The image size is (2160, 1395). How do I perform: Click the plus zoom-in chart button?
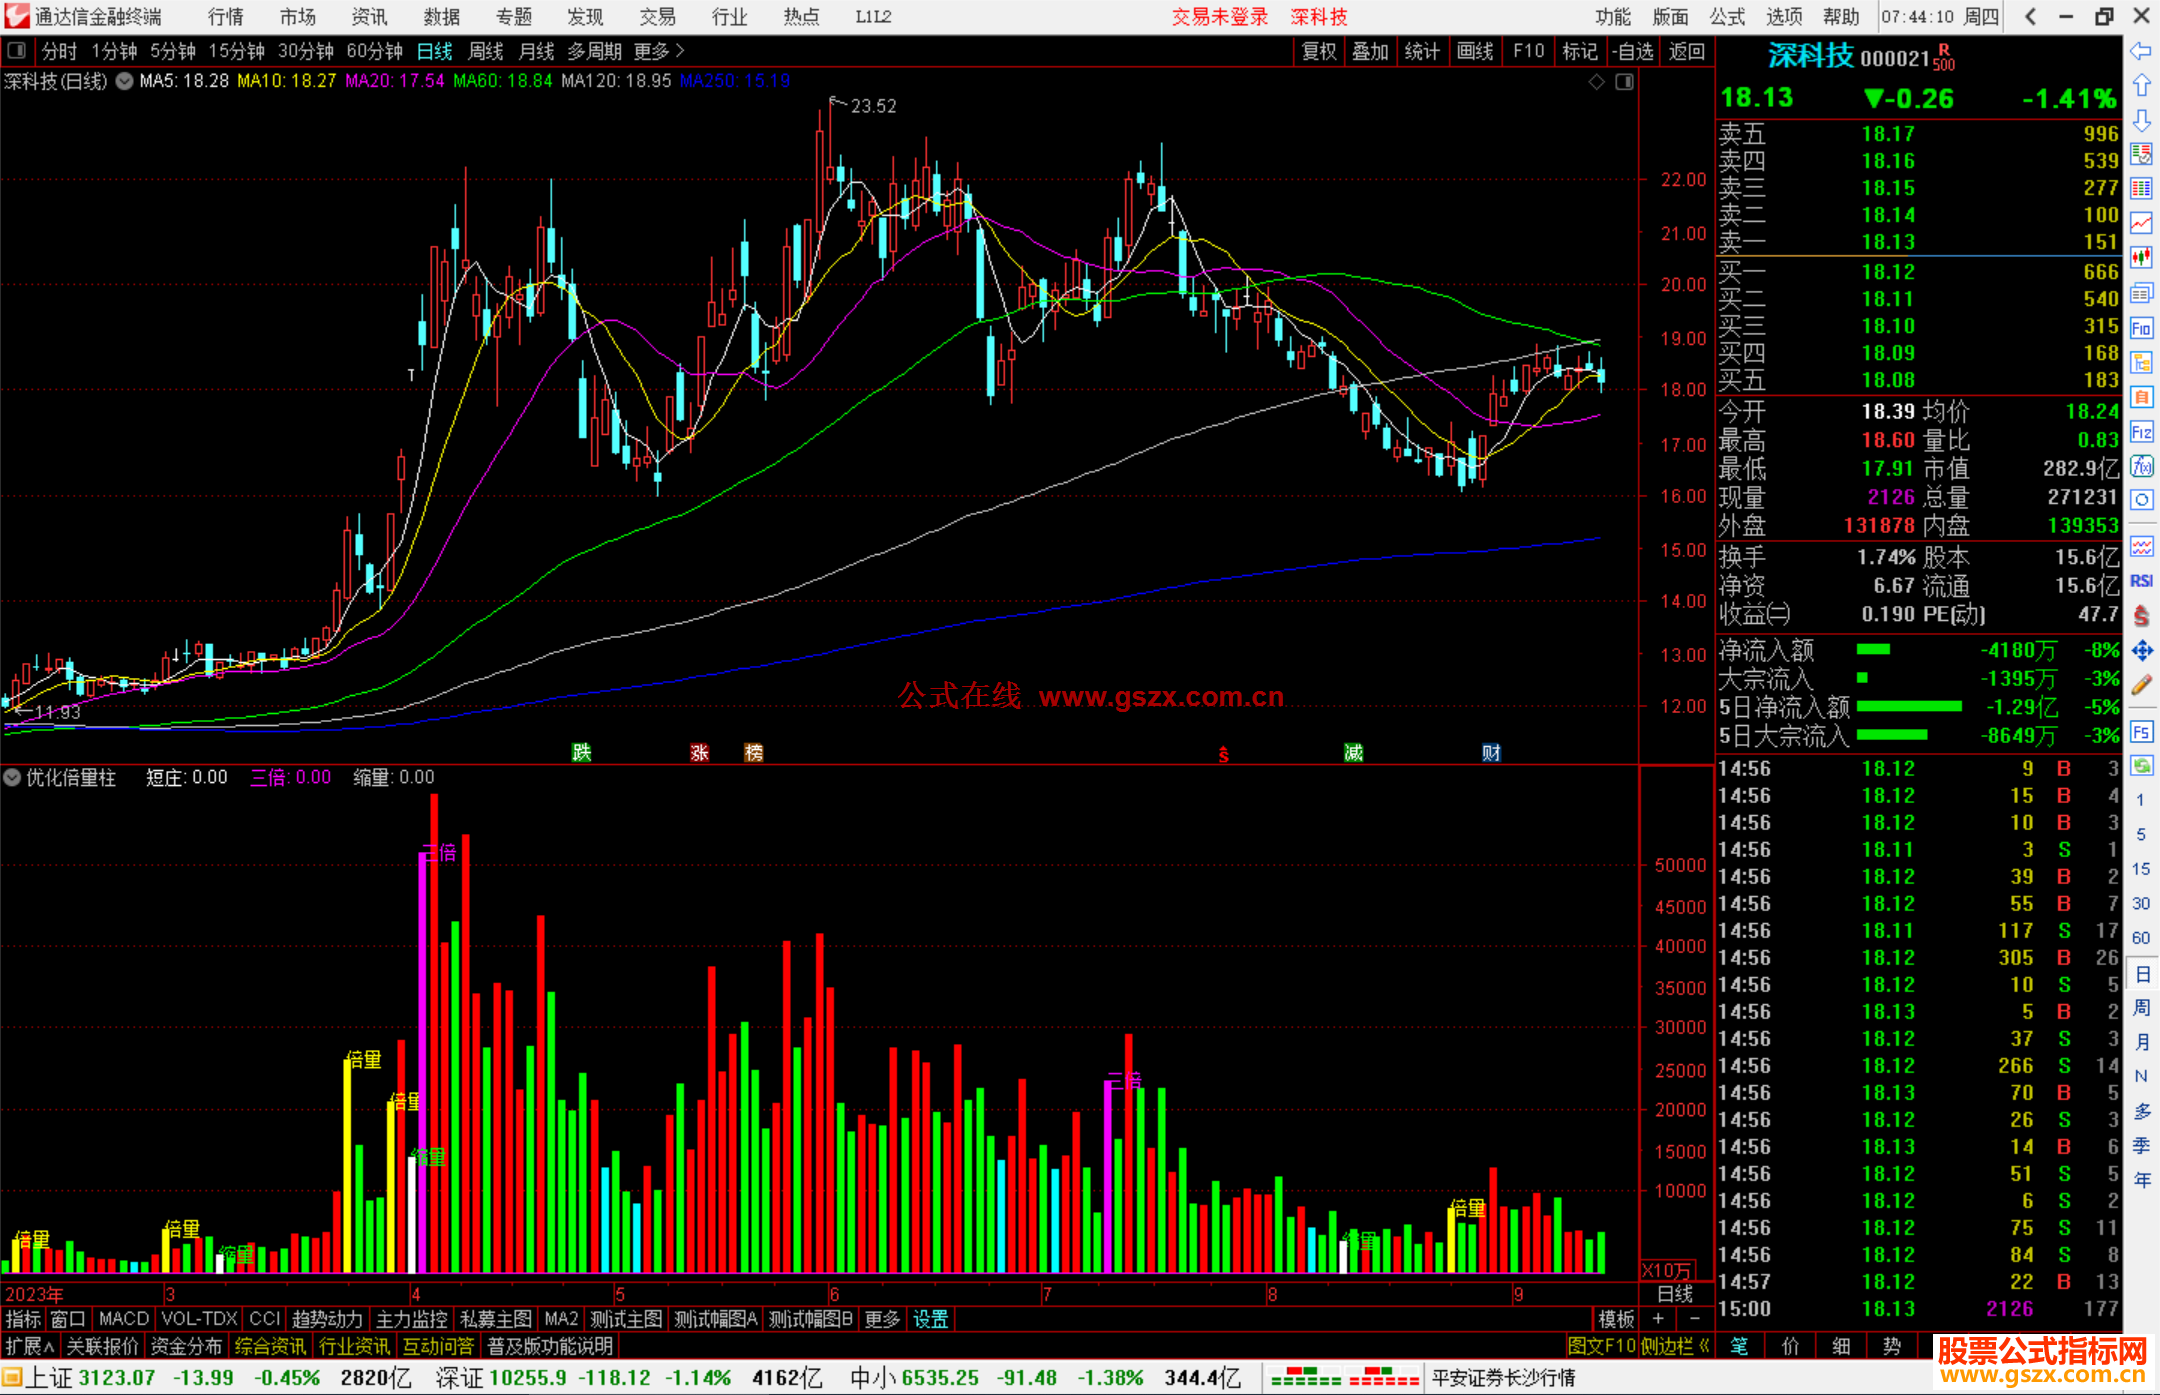click(x=1658, y=1319)
